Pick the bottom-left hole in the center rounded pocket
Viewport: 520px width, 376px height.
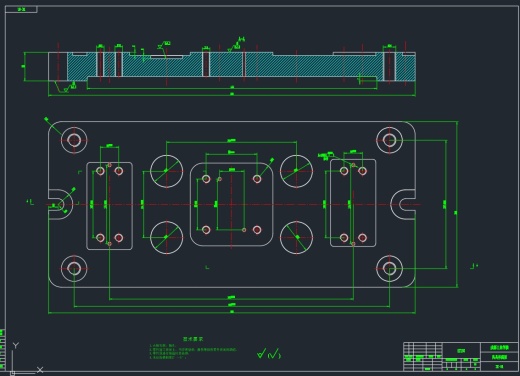[206, 230]
